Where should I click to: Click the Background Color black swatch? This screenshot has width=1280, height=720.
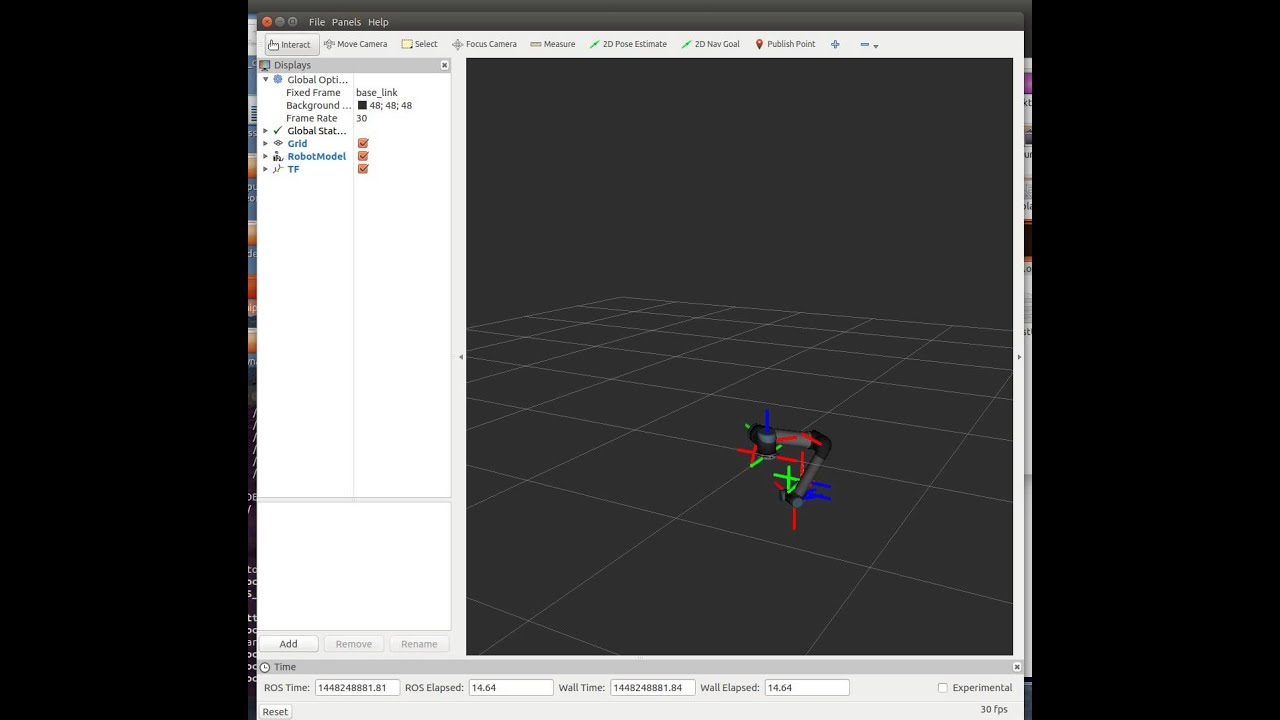(362, 105)
